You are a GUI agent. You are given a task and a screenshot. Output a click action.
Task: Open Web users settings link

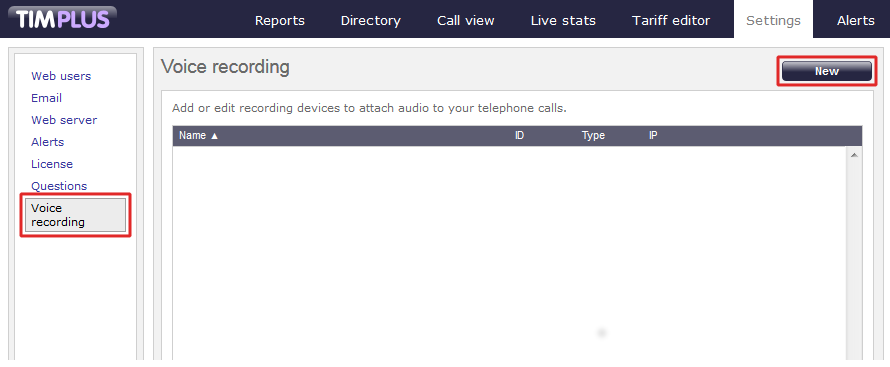click(x=61, y=76)
